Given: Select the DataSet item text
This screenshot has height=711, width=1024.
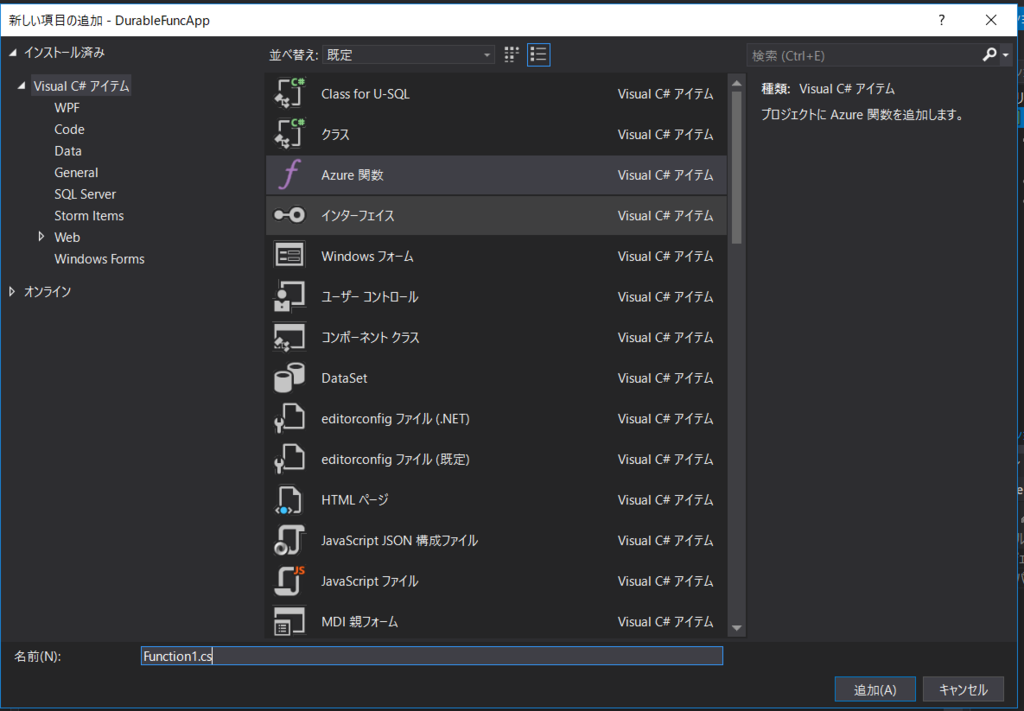Looking at the screenshot, I should (x=344, y=378).
